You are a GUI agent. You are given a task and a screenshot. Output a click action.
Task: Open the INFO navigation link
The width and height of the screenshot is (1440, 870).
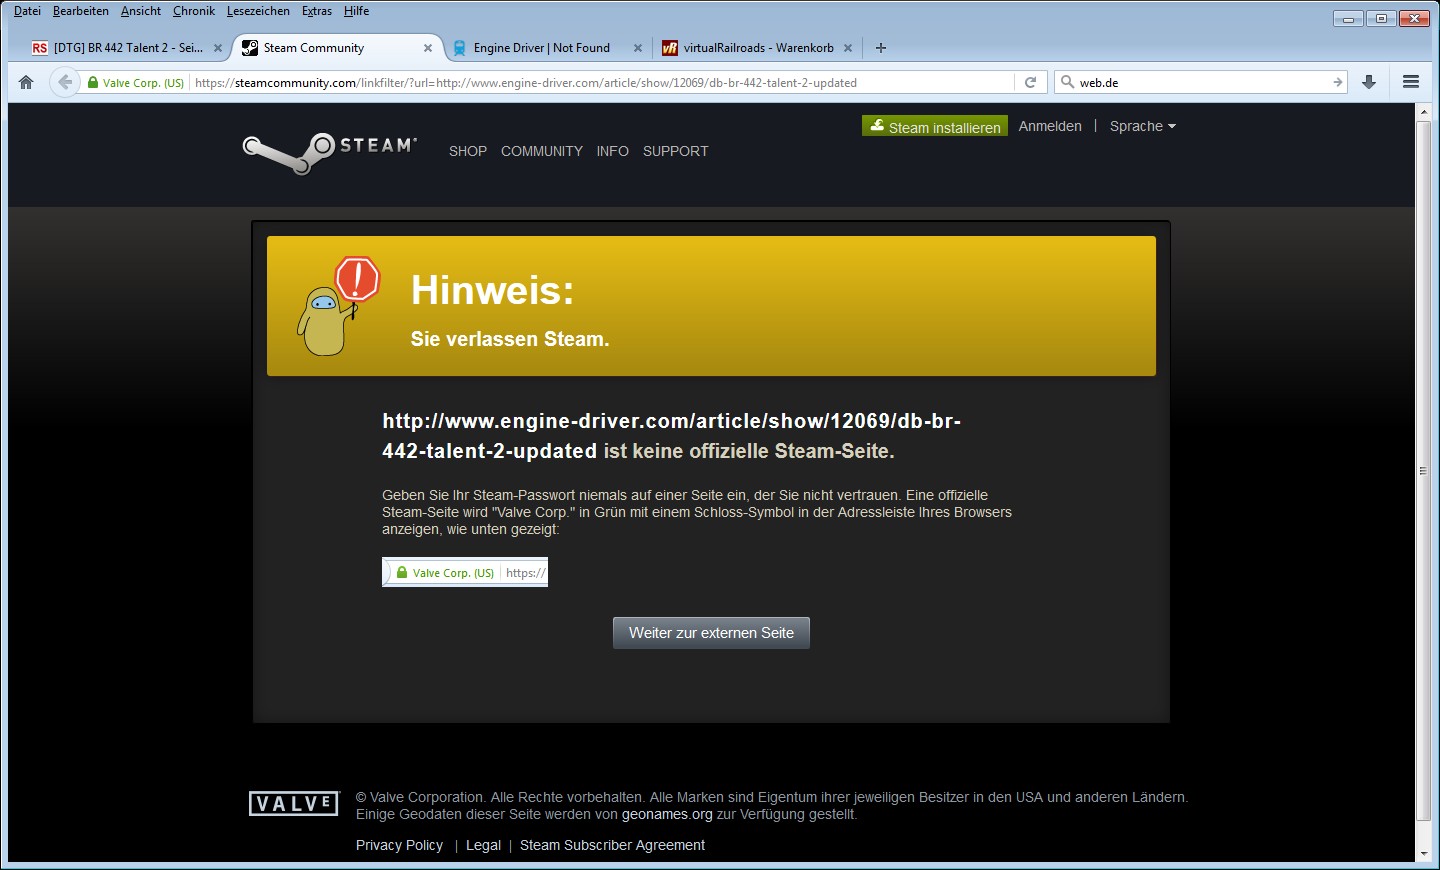point(613,151)
